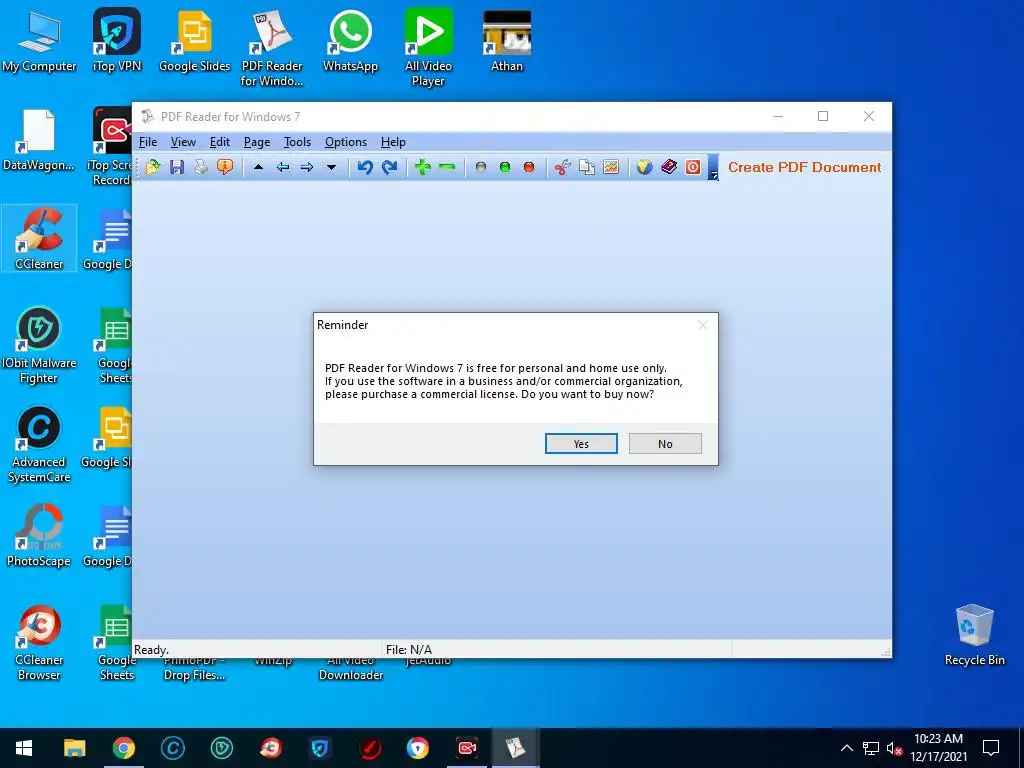Screen dimensions: 1024x768
Task: Open the Edit menu
Action: tap(219, 142)
